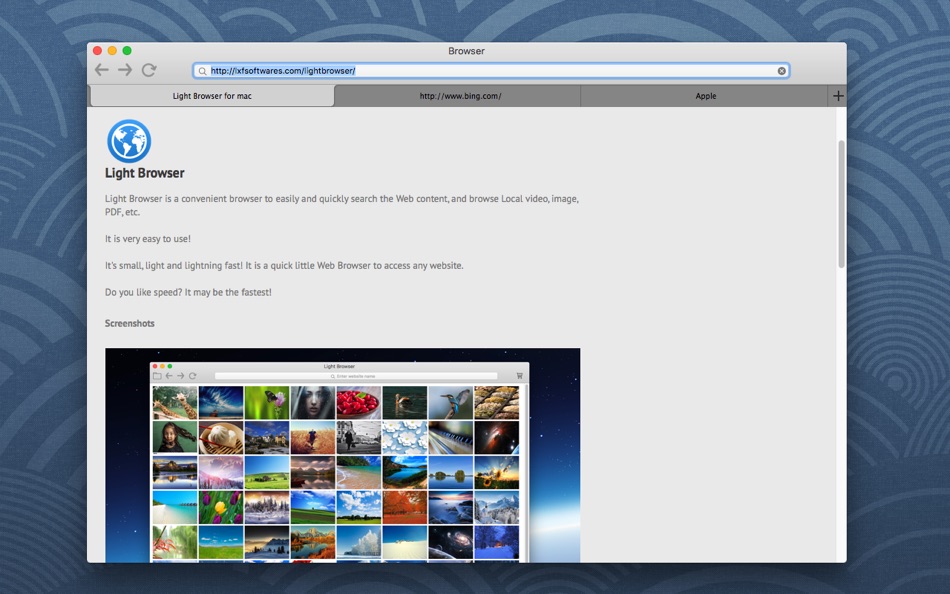This screenshot has height=594, width=950.
Task: Click the Light Browser globe logo
Action: click(x=129, y=141)
